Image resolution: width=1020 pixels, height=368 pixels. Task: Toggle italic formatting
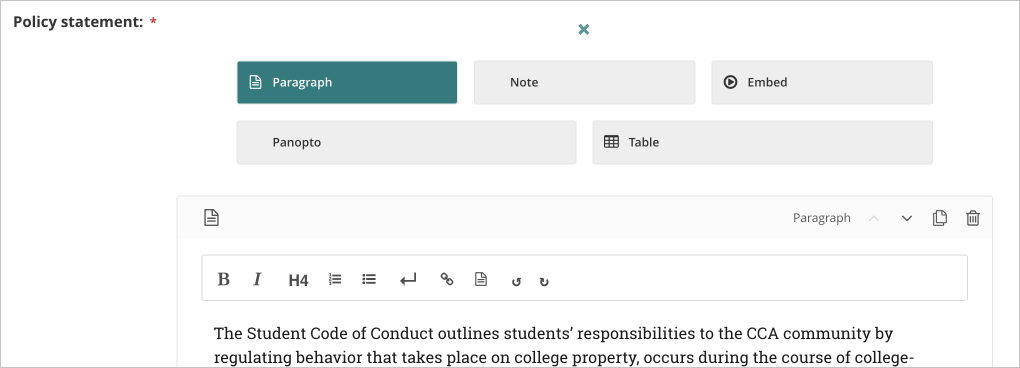(x=257, y=280)
